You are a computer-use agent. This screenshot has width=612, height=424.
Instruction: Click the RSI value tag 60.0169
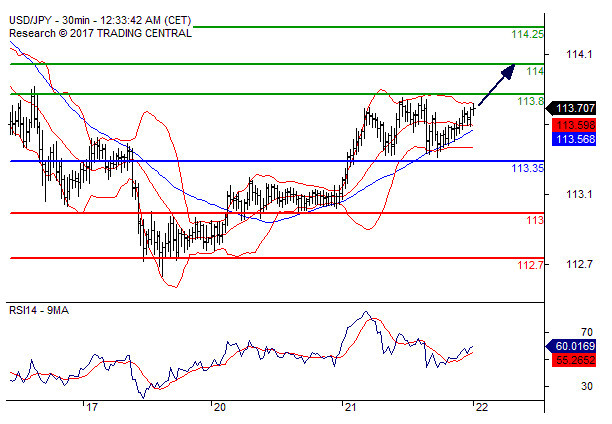pos(571,346)
